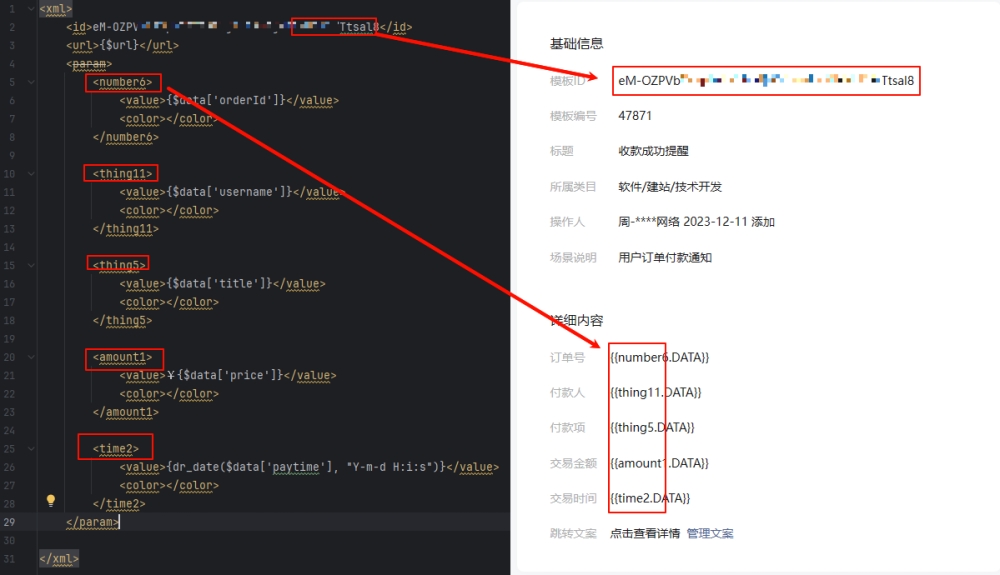Screen dimensions: 1000x575
Task: Open the 管理文案 link
Action: (710, 534)
